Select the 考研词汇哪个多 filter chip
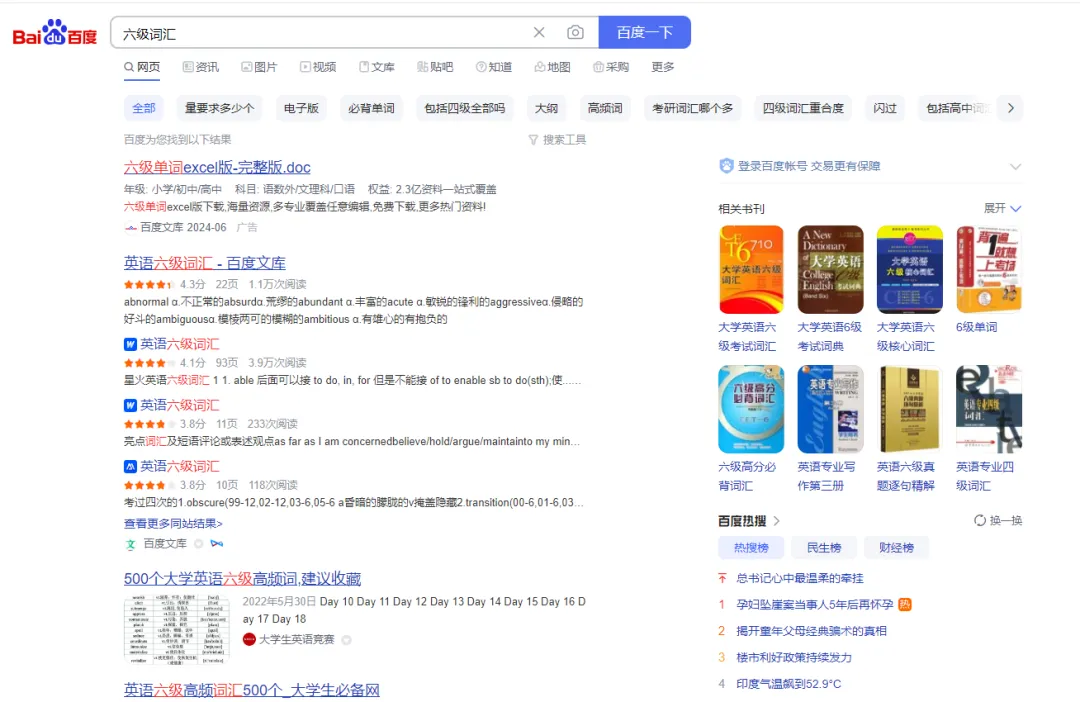Image resolution: width=1080 pixels, height=702 pixels. coord(692,108)
